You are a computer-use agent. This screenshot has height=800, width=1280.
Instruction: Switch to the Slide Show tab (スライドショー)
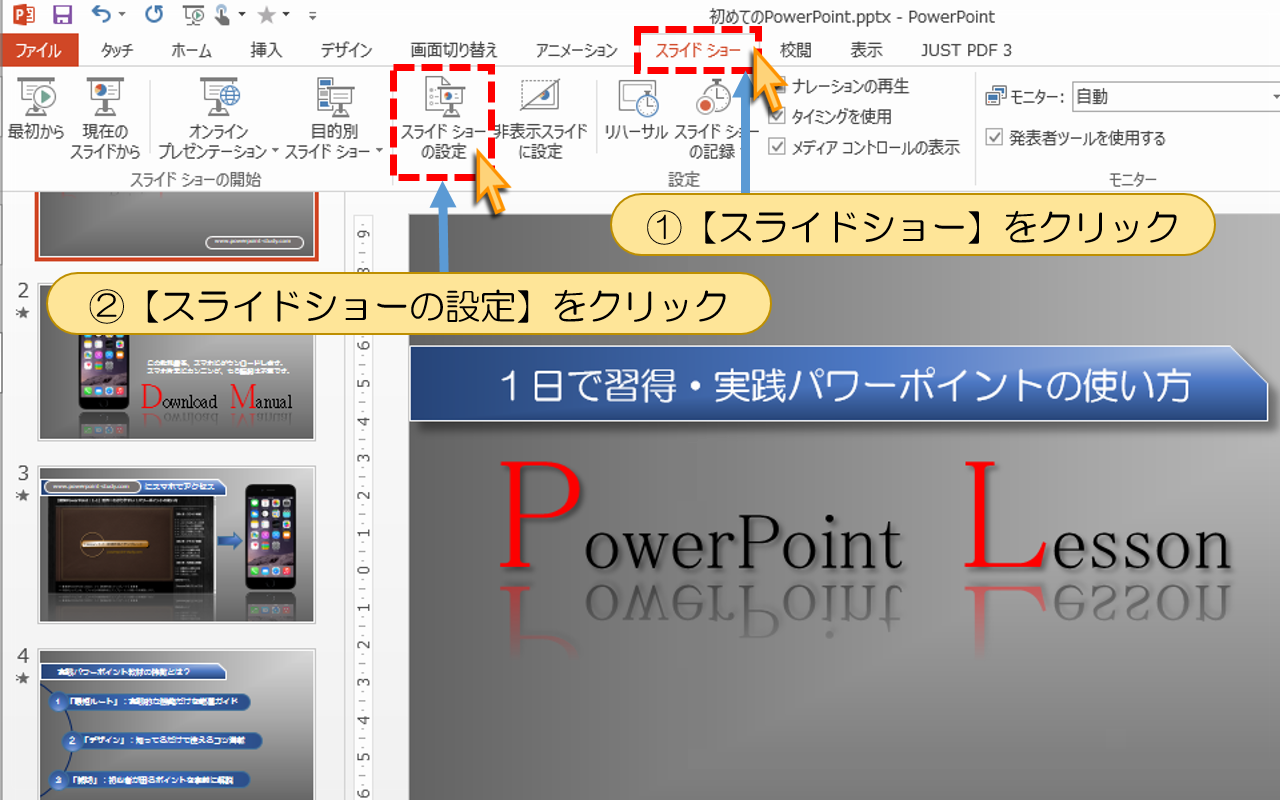pos(698,50)
